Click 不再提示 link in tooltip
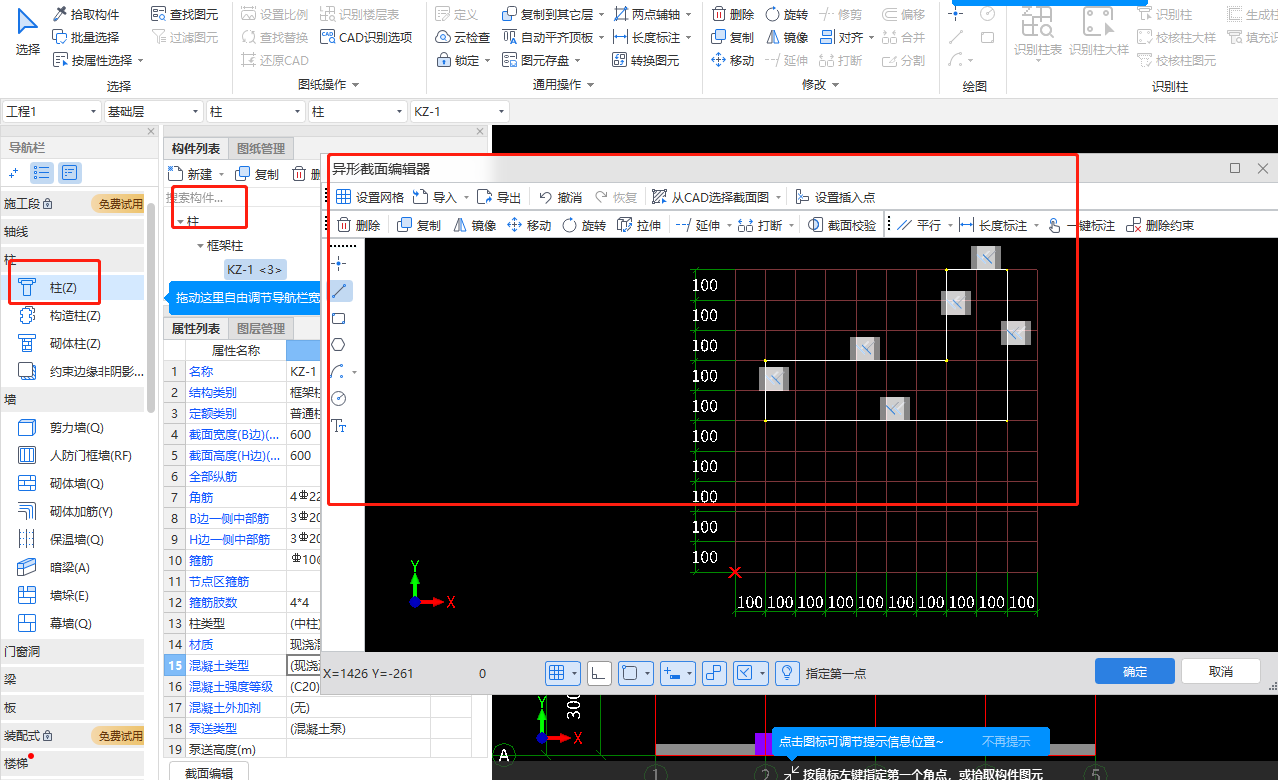 1006,741
